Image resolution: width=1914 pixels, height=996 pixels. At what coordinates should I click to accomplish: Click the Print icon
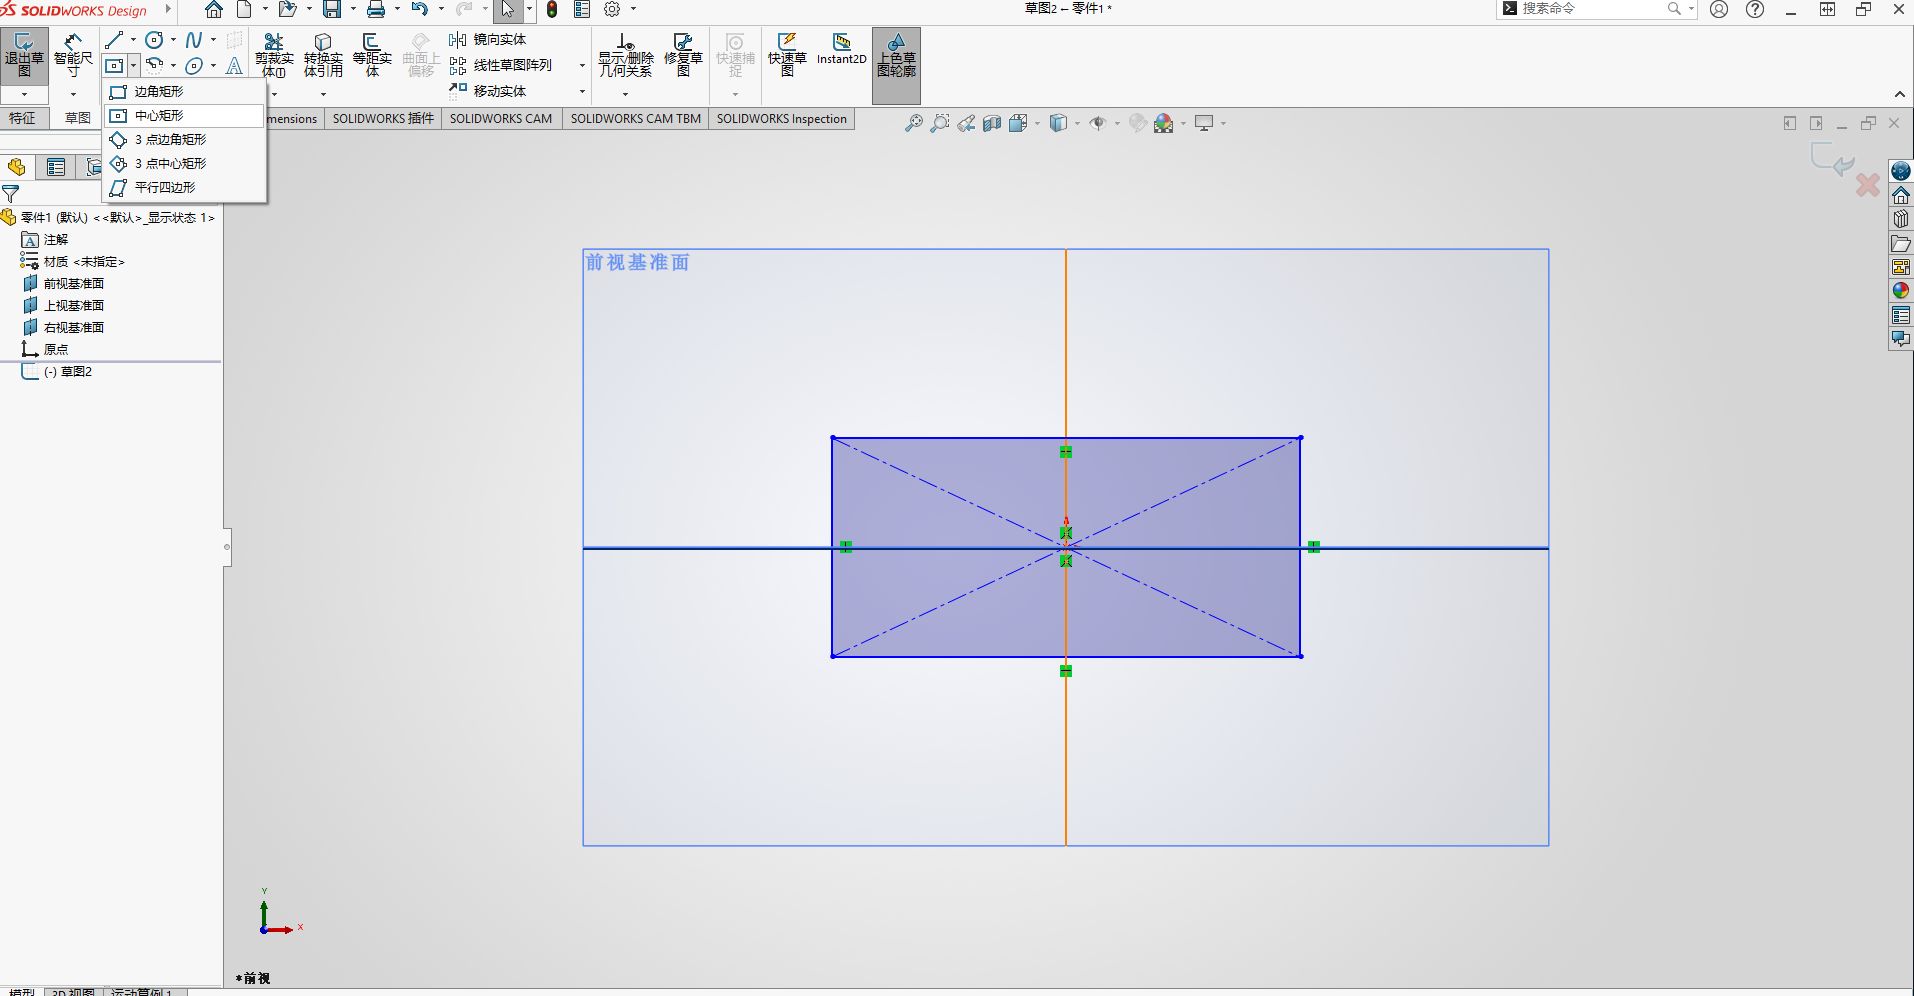pos(376,9)
